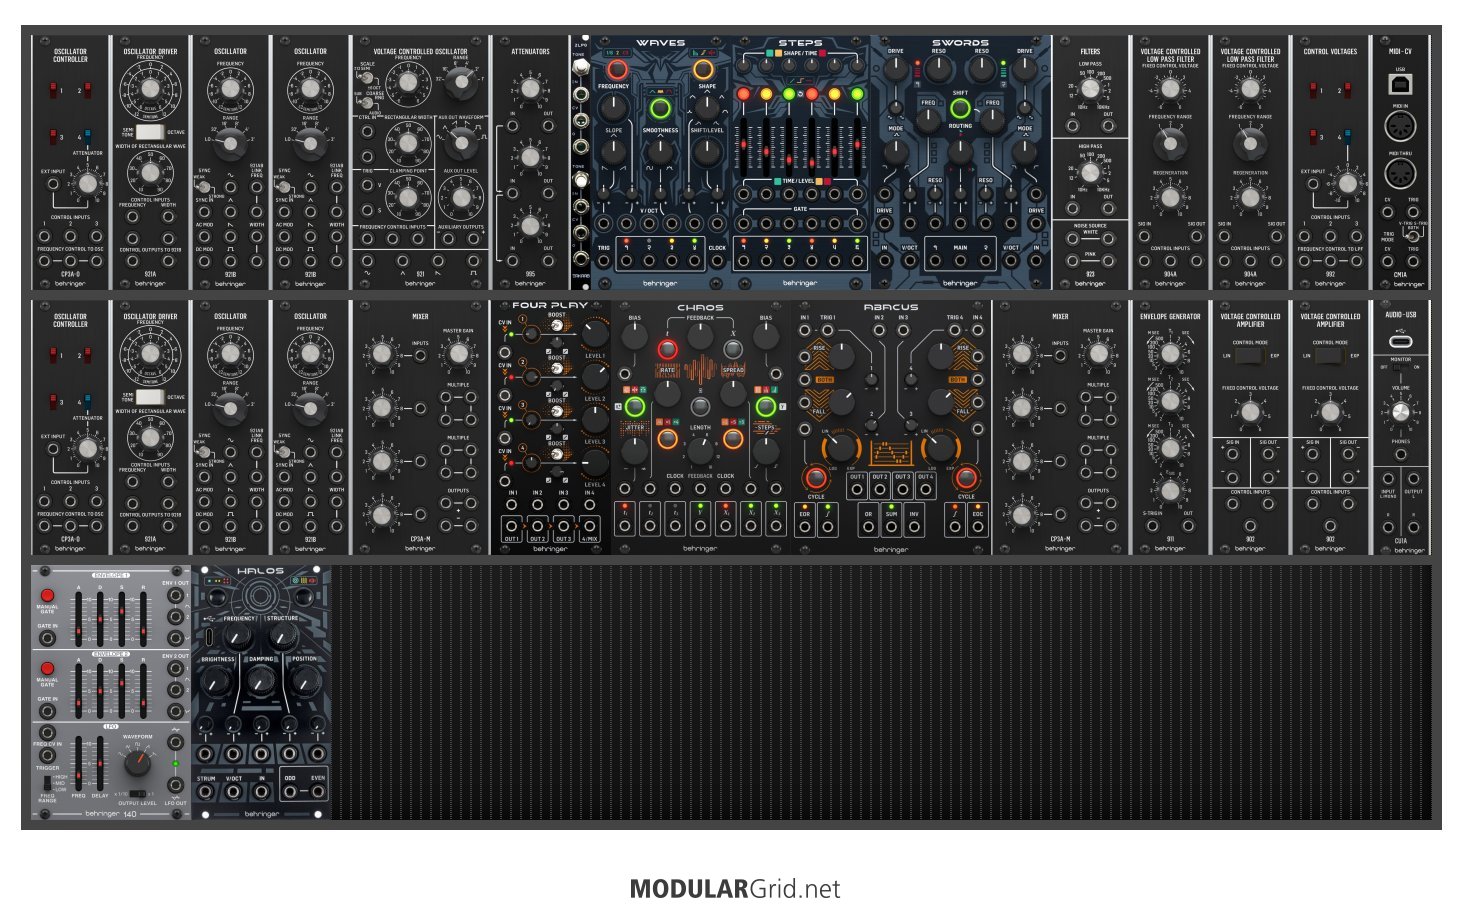This screenshot has width=1472, height=910.
Task: Click the 4/MIX output jack on FOUR PLAY
Action: click(x=590, y=526)
